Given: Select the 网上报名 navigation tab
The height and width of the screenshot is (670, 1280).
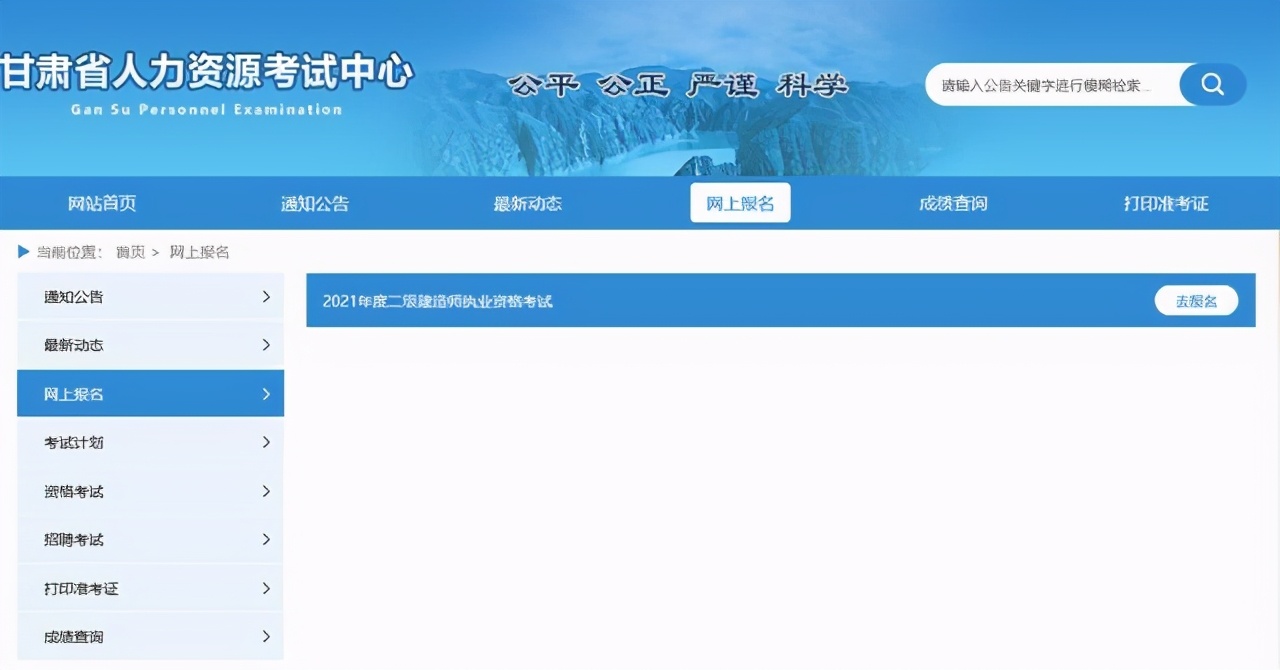Looking at the screenshot, I should click(x=740, y=202).
